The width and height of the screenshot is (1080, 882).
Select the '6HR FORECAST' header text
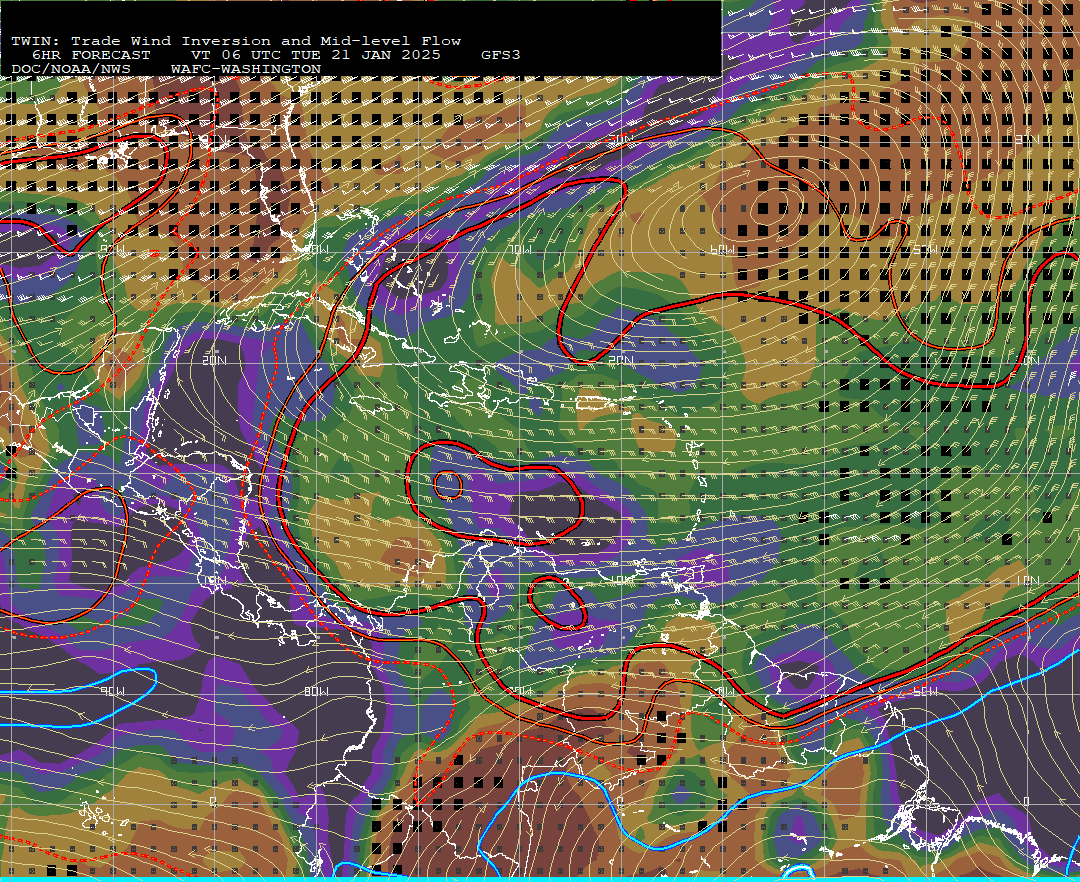tap(91, 55)
